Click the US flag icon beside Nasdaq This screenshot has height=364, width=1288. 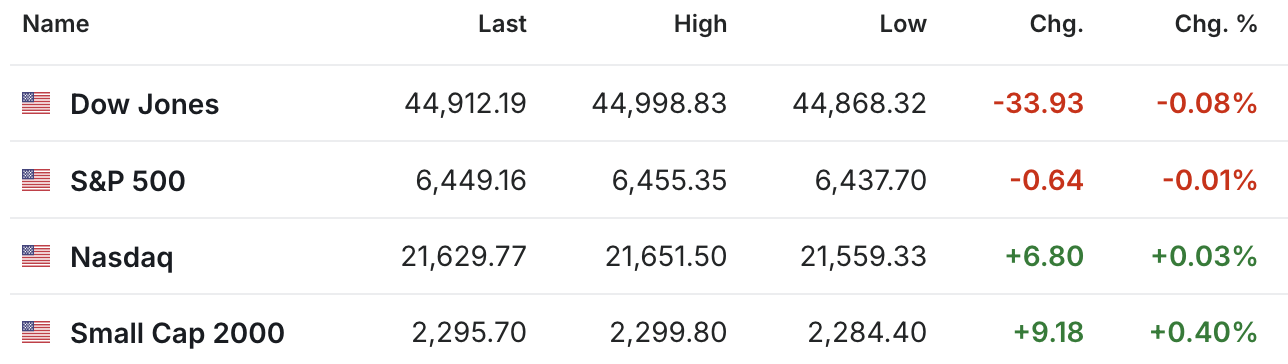click(36, 257)
